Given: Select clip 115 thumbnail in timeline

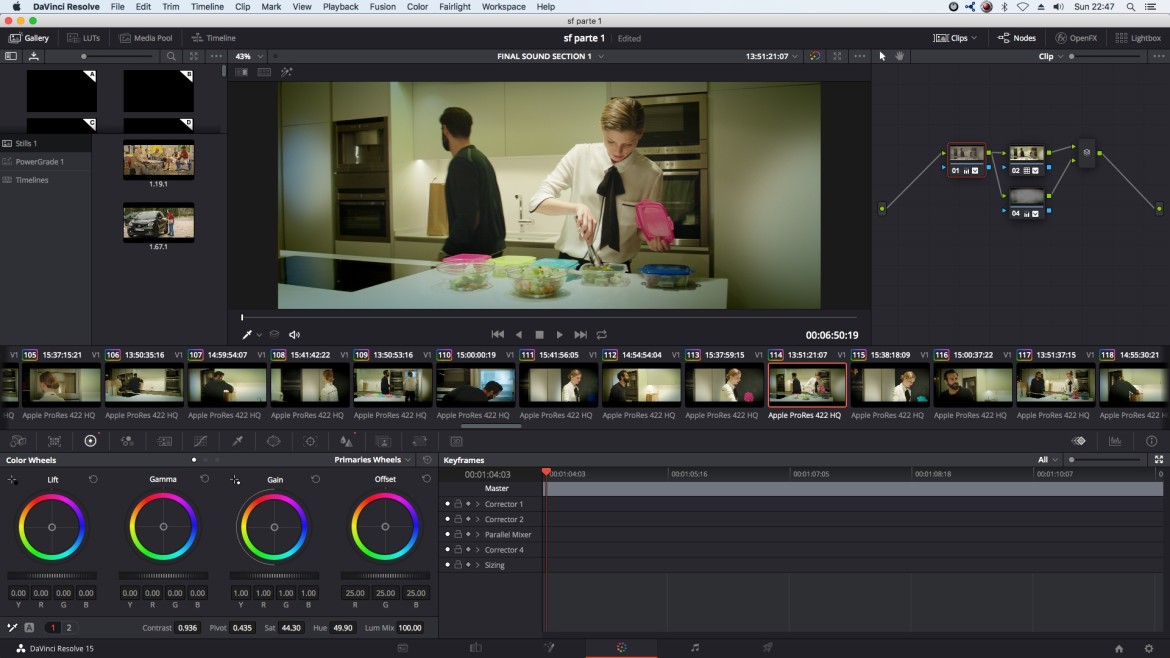Looking at the screenshot, I should point(890,386).
